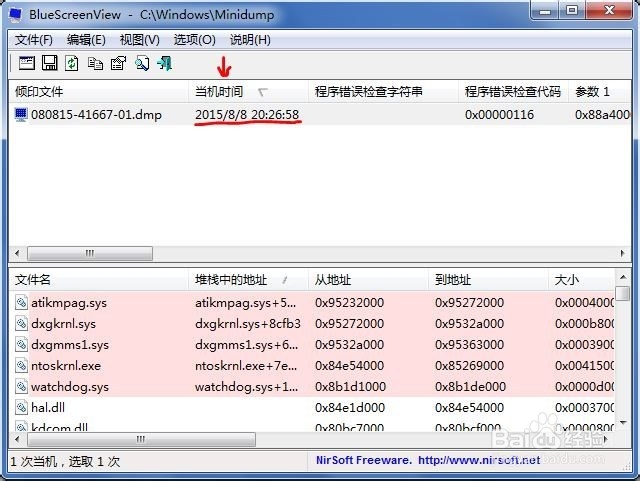640x481 pixels.
Task: Sort lower pane by 文件名 column
Action: (x=98, y=280)
